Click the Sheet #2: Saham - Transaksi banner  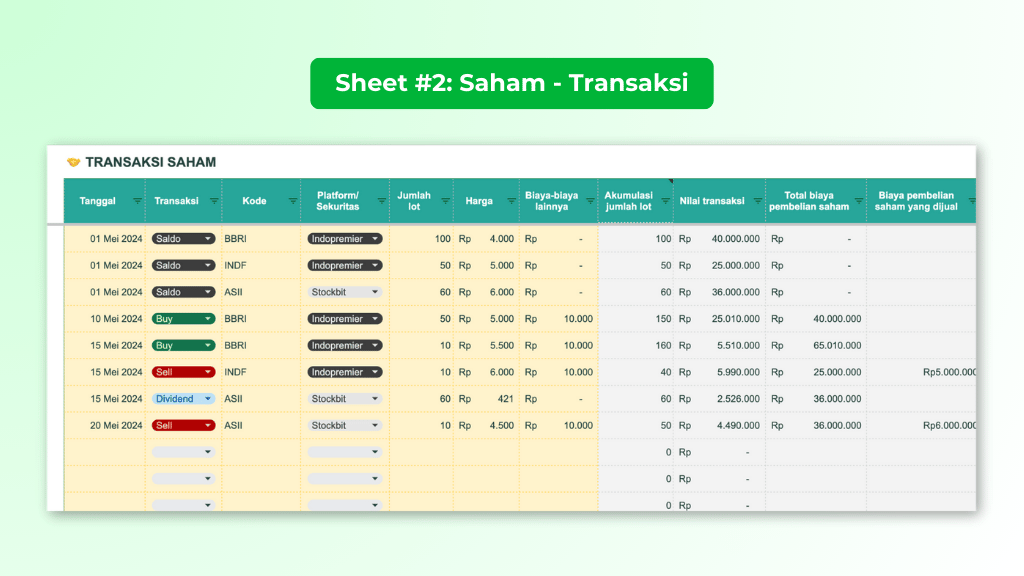pos(512,83)
